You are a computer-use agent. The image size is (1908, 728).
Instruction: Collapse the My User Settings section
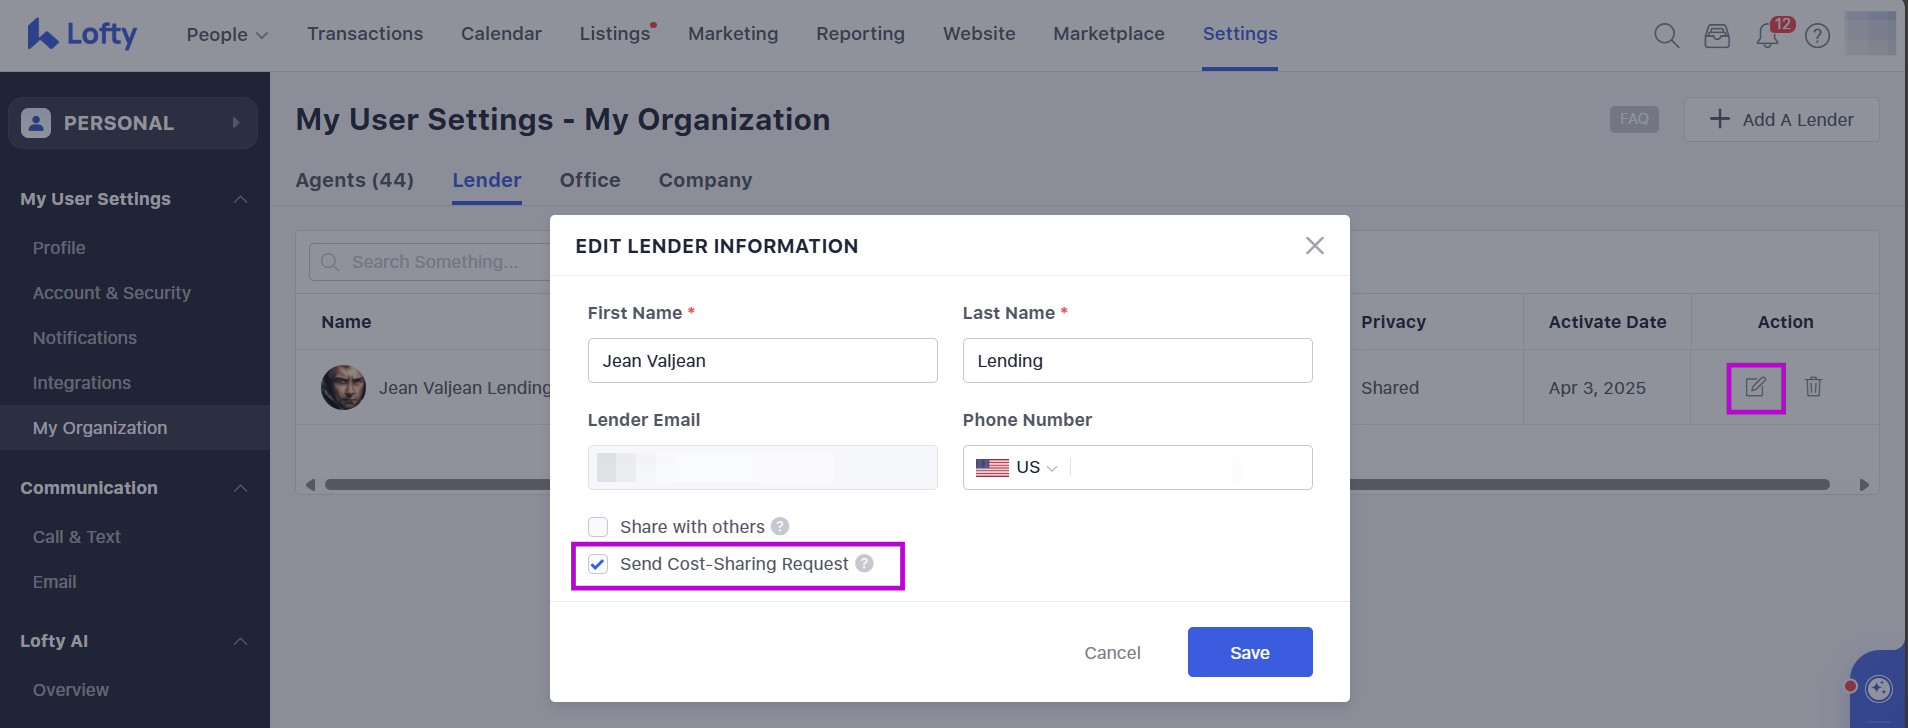[x=240, y=199]
